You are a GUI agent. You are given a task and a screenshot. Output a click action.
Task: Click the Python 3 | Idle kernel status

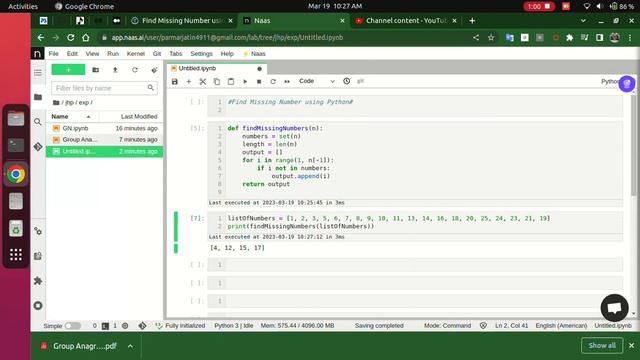[x=234, y=326]
